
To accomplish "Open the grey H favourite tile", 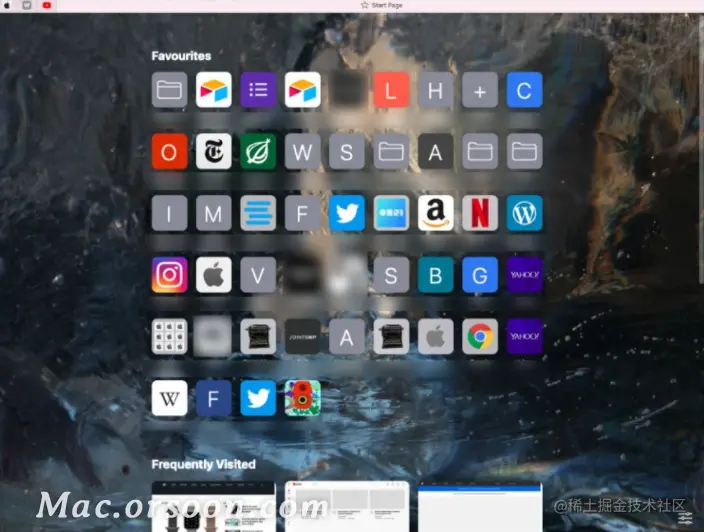I will [436, 90].
